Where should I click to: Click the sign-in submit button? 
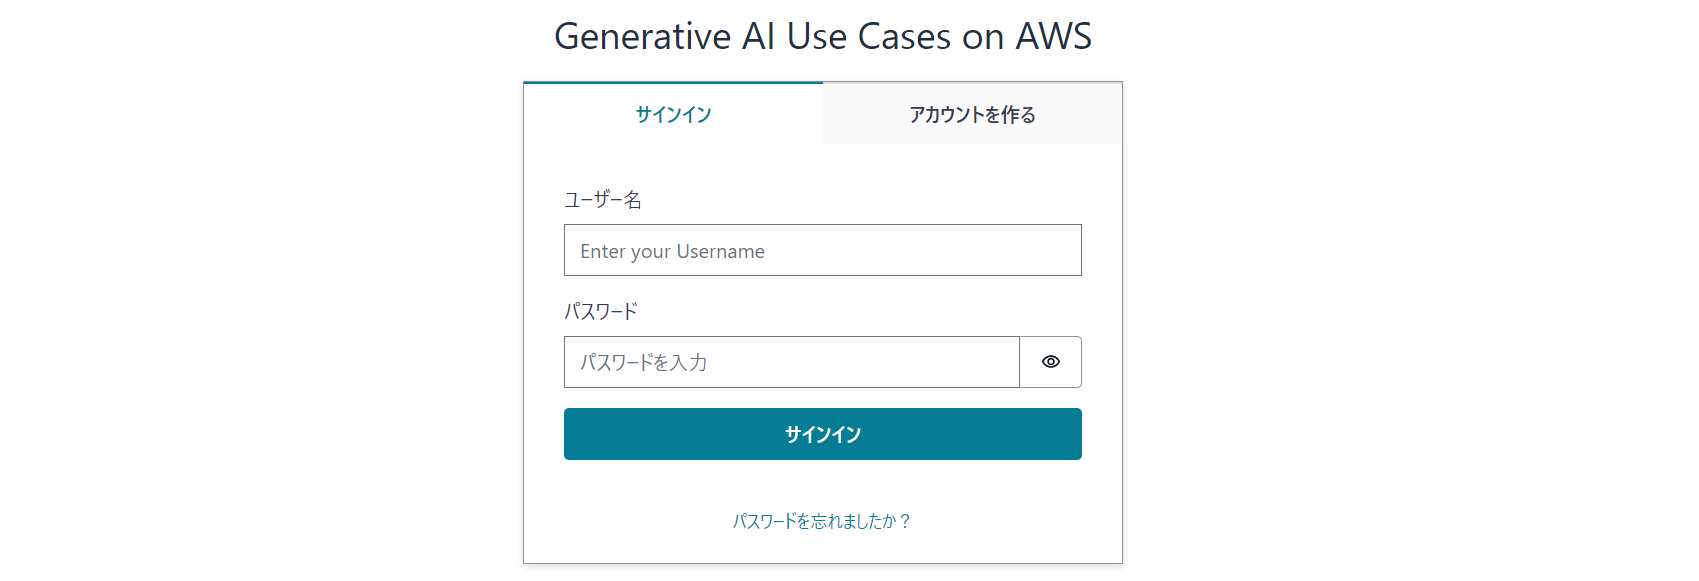coord(822,434)
